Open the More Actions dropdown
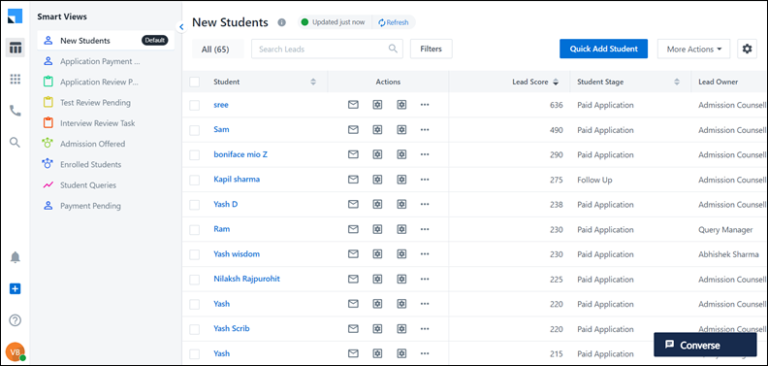This screenshot has width=768, height=366. pos(694,49)
